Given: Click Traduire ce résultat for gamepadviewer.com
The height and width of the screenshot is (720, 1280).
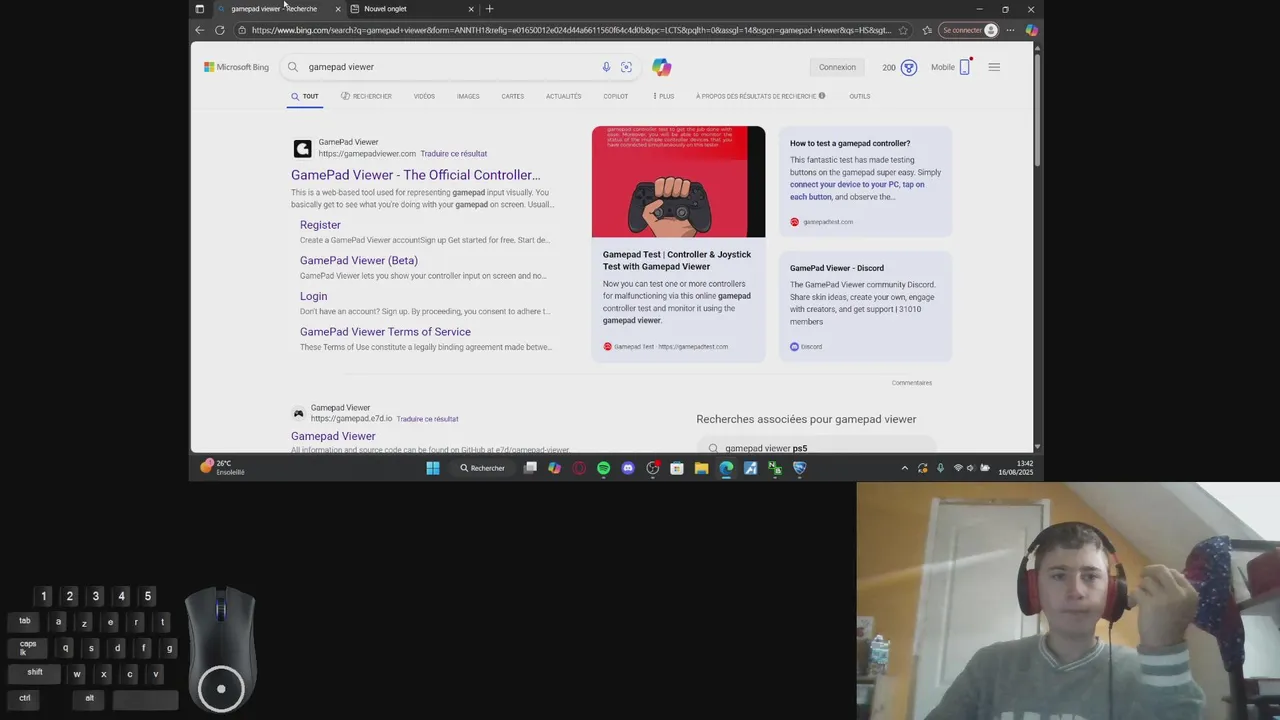Looking at the screenshot, I should pyautogui.click(x=453, y=154).
